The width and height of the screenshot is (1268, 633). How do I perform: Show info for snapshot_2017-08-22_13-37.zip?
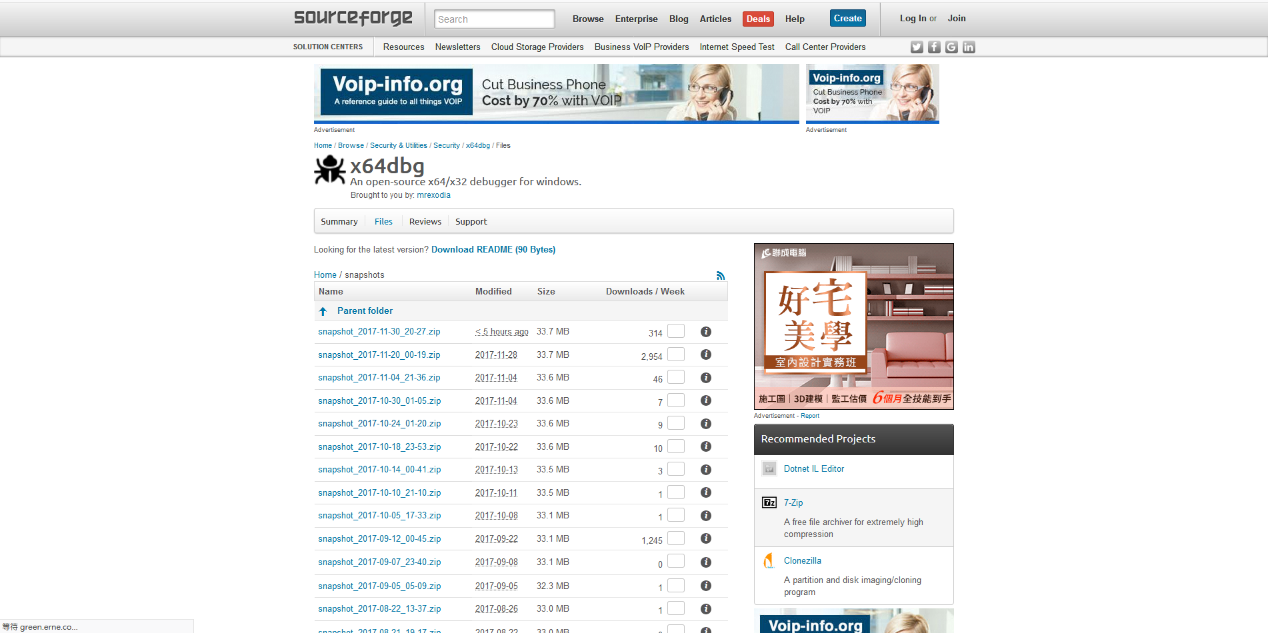click(706, 609)
